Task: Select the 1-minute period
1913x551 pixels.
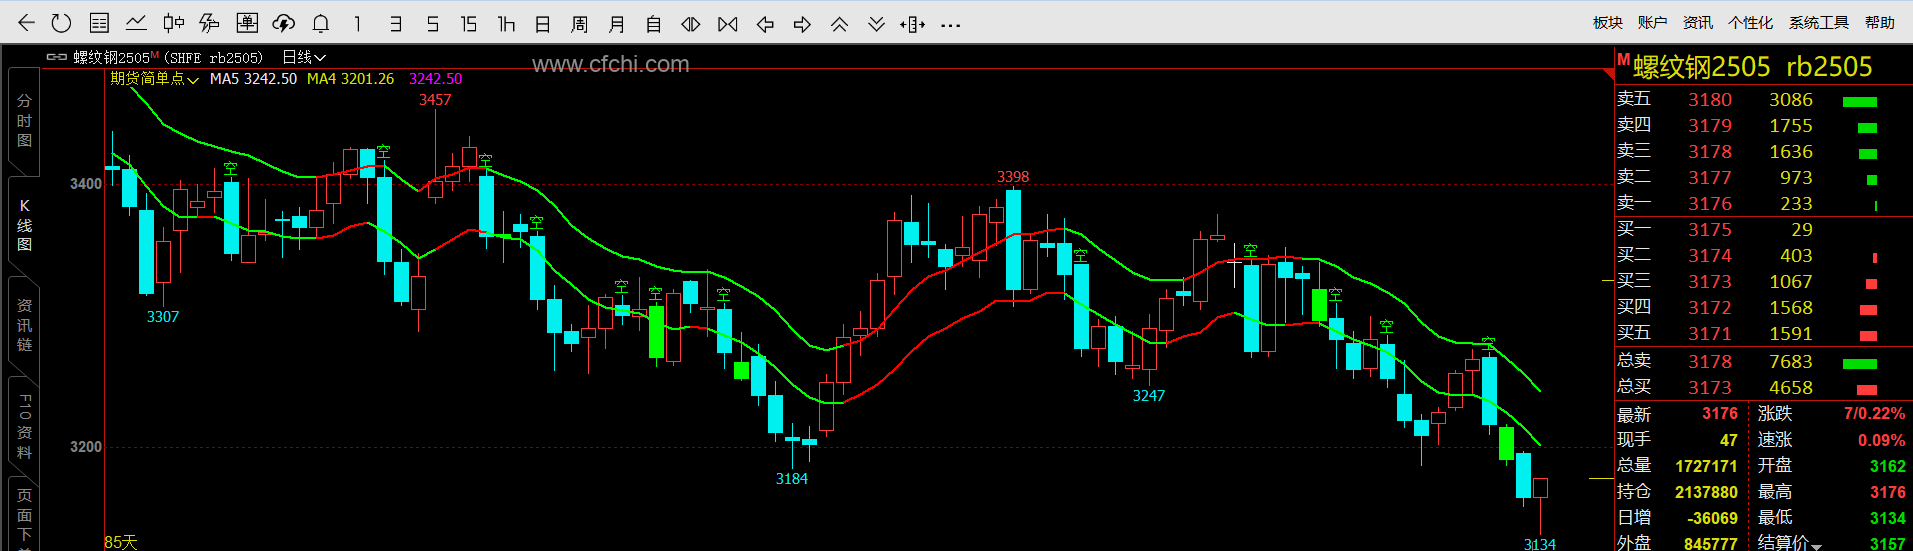Action: tap(358, 23)
